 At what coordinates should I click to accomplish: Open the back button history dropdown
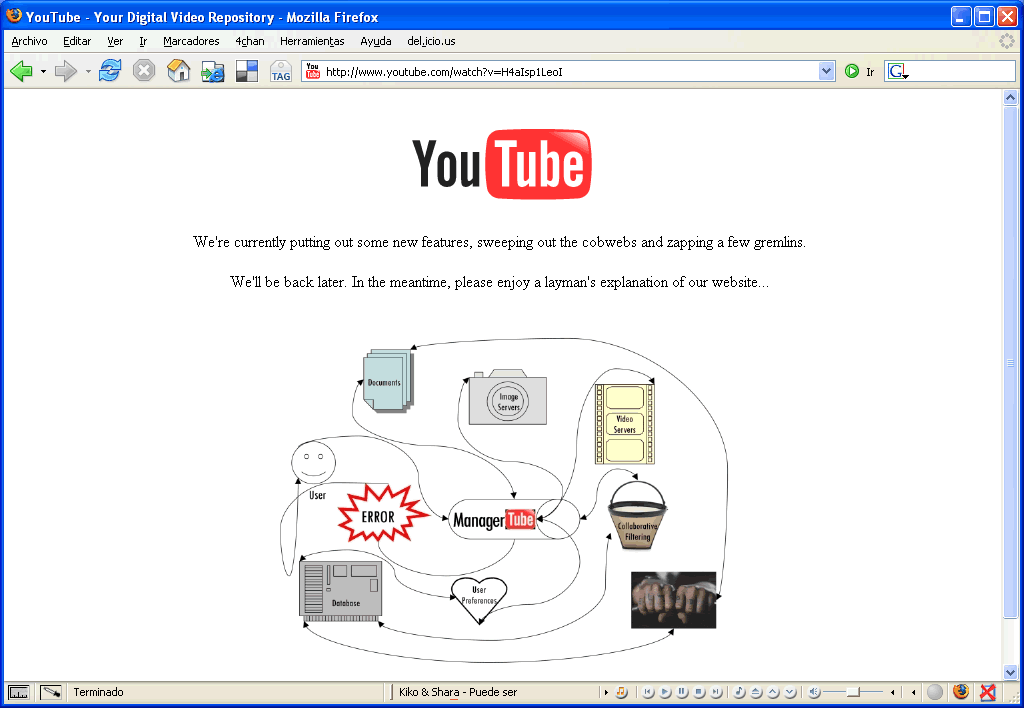point(43,71)
